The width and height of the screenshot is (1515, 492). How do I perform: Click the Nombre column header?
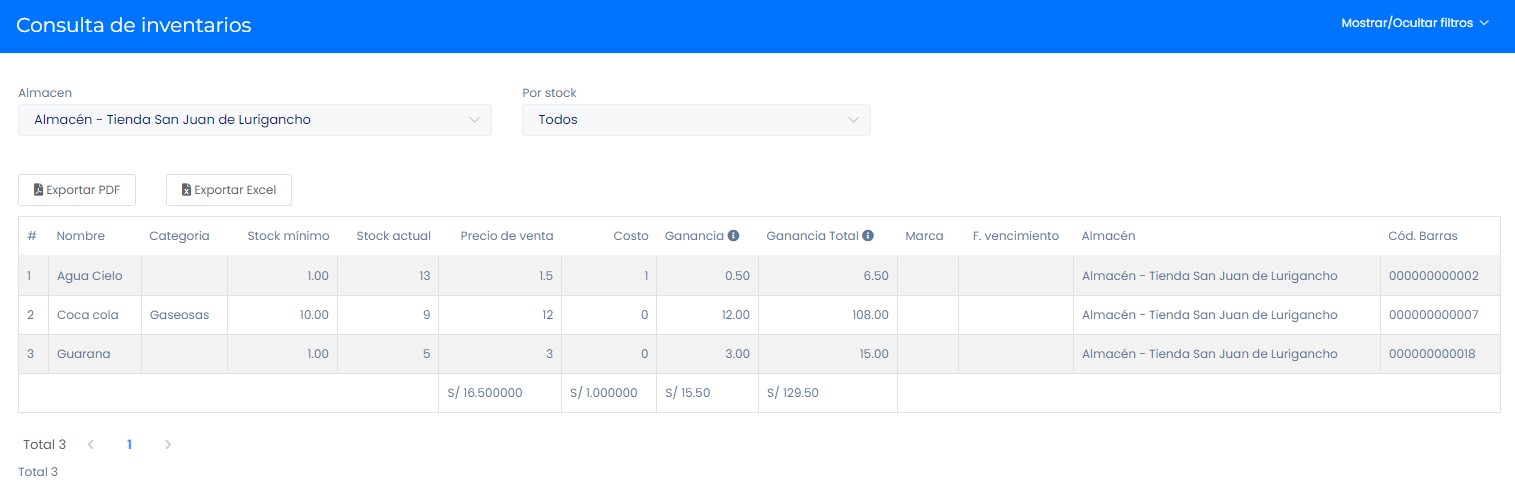tap(80, 236)
